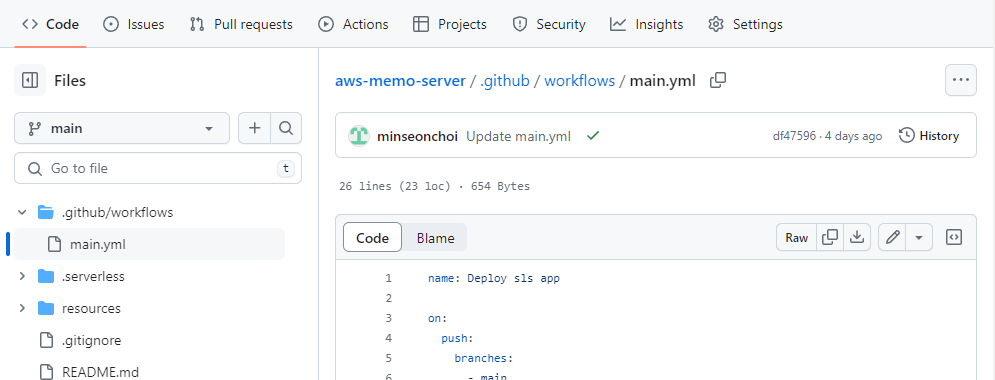Click the add file plus icon
This screenshot has width=995, height=380.
coord(254,128)
